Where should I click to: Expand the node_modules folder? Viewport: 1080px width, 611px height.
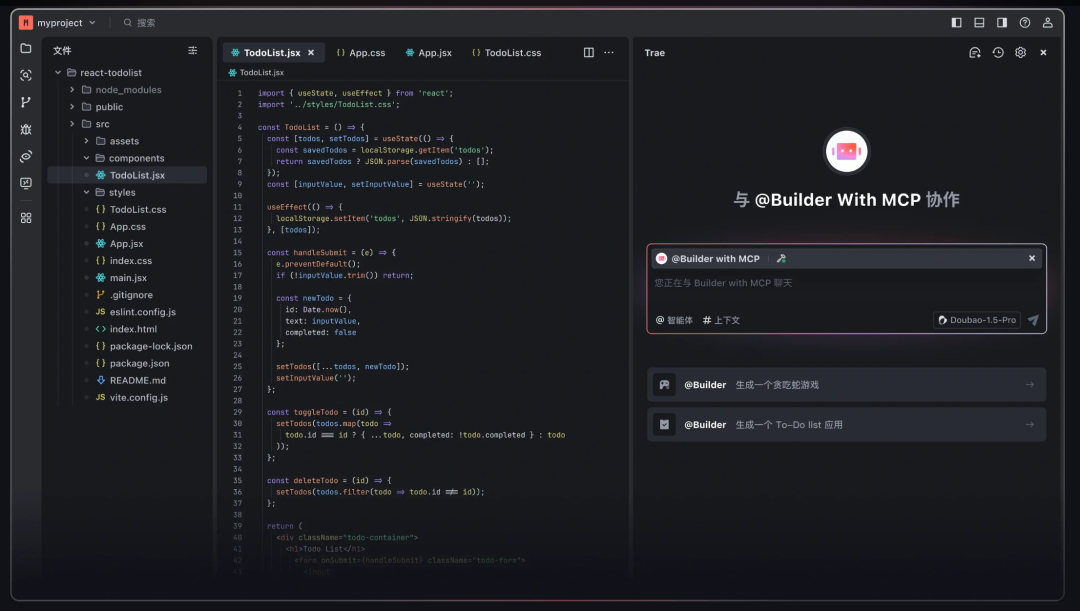(x=72, y=90)
